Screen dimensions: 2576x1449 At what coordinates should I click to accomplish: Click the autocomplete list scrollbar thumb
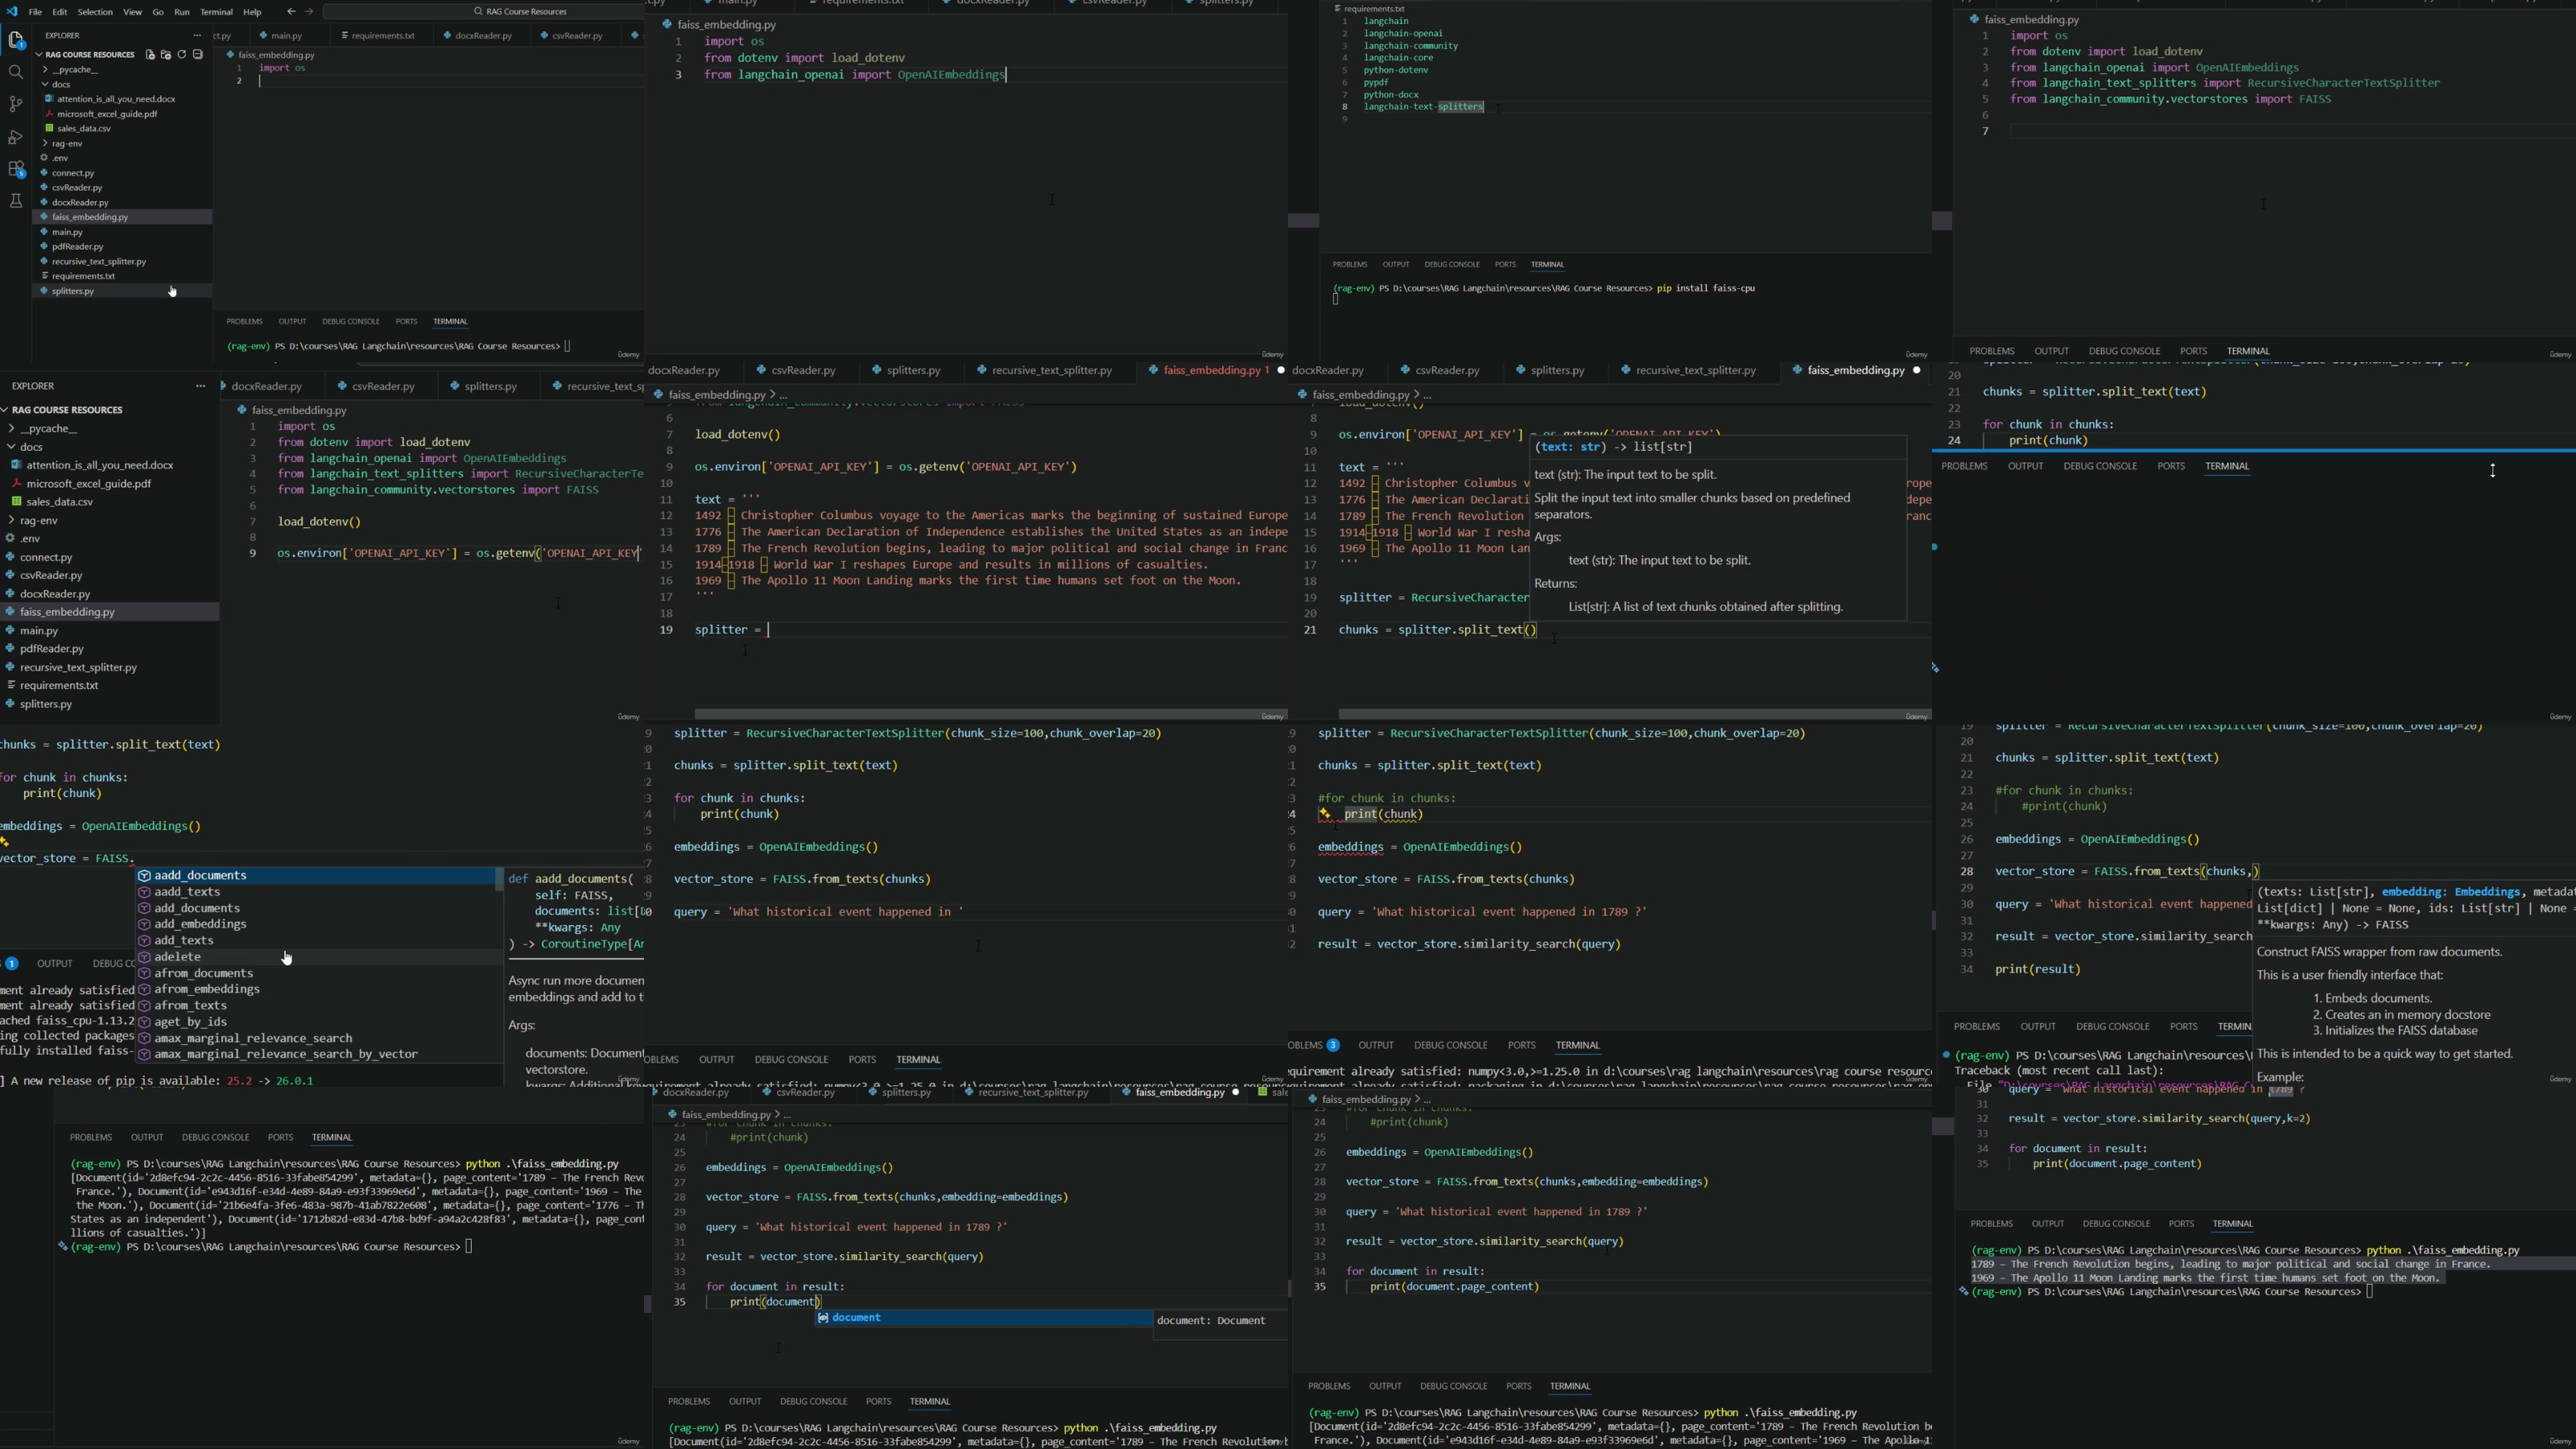tap(499, 880)
